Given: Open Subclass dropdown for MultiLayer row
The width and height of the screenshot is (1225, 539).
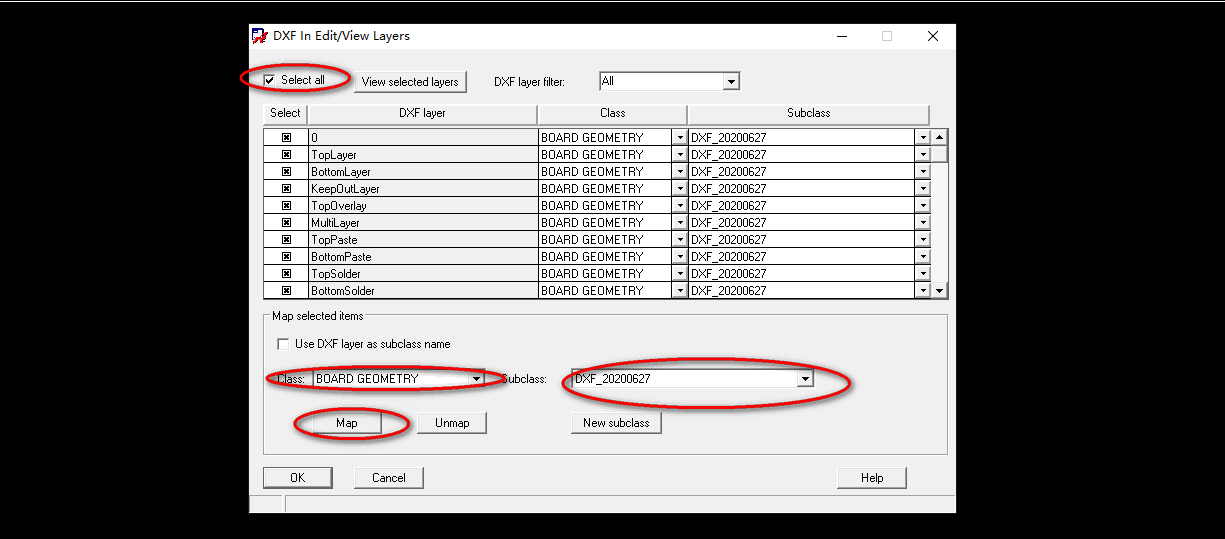Looking at the screenshot, I should point(922,223).
